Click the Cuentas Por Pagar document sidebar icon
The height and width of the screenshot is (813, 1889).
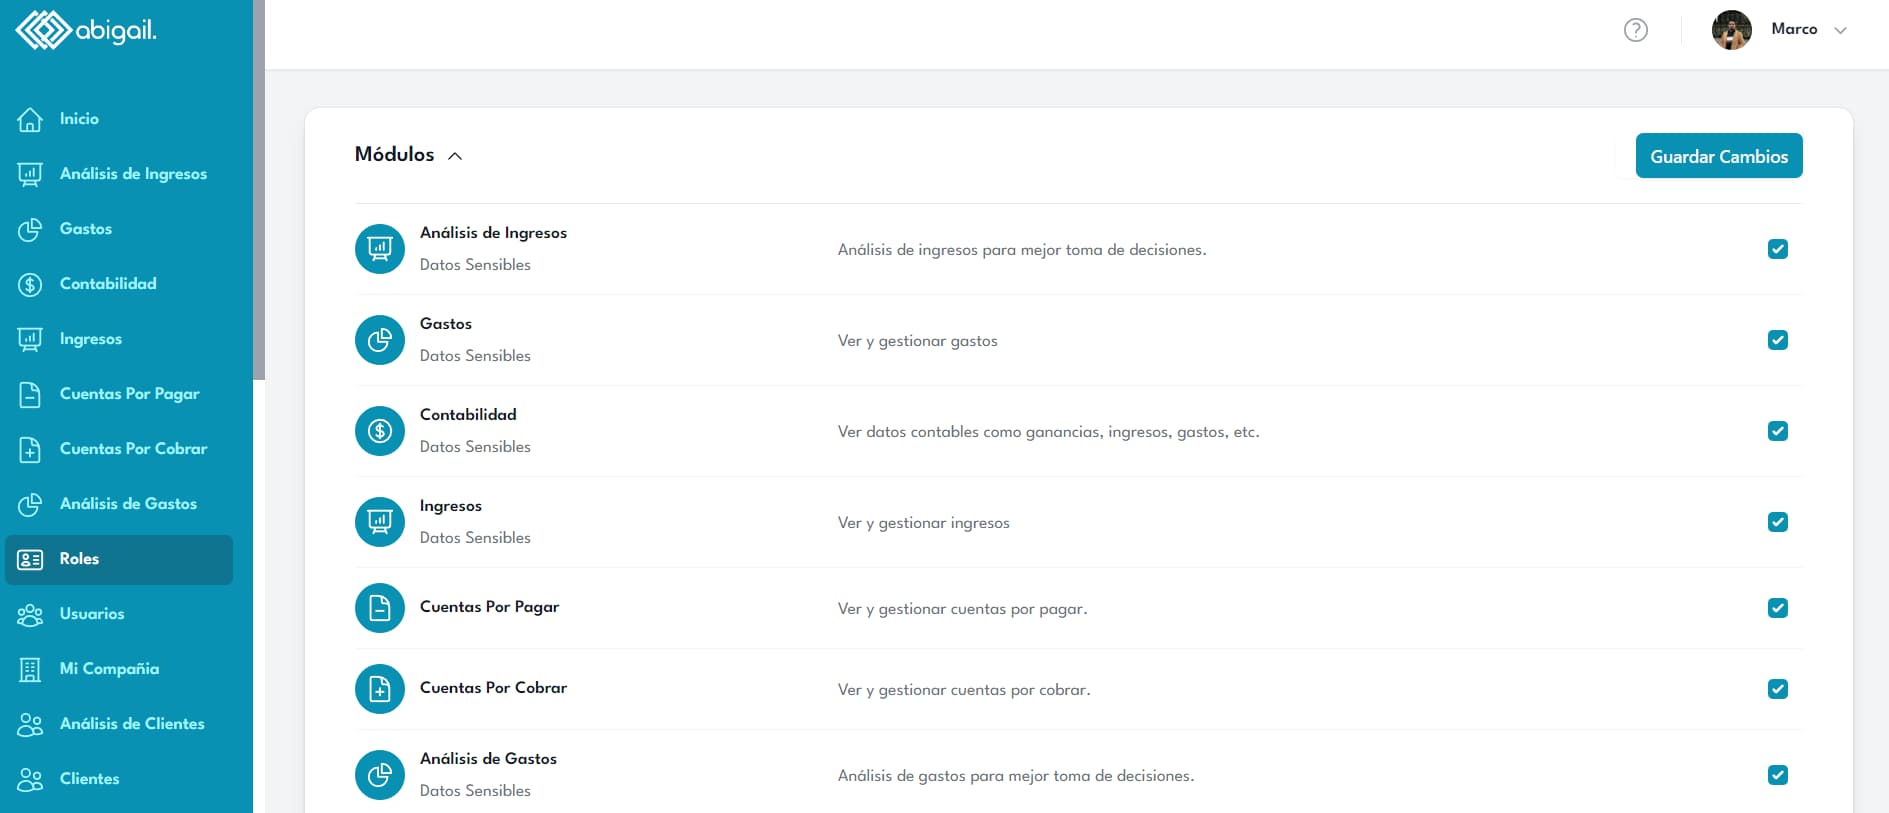[30, 394]
